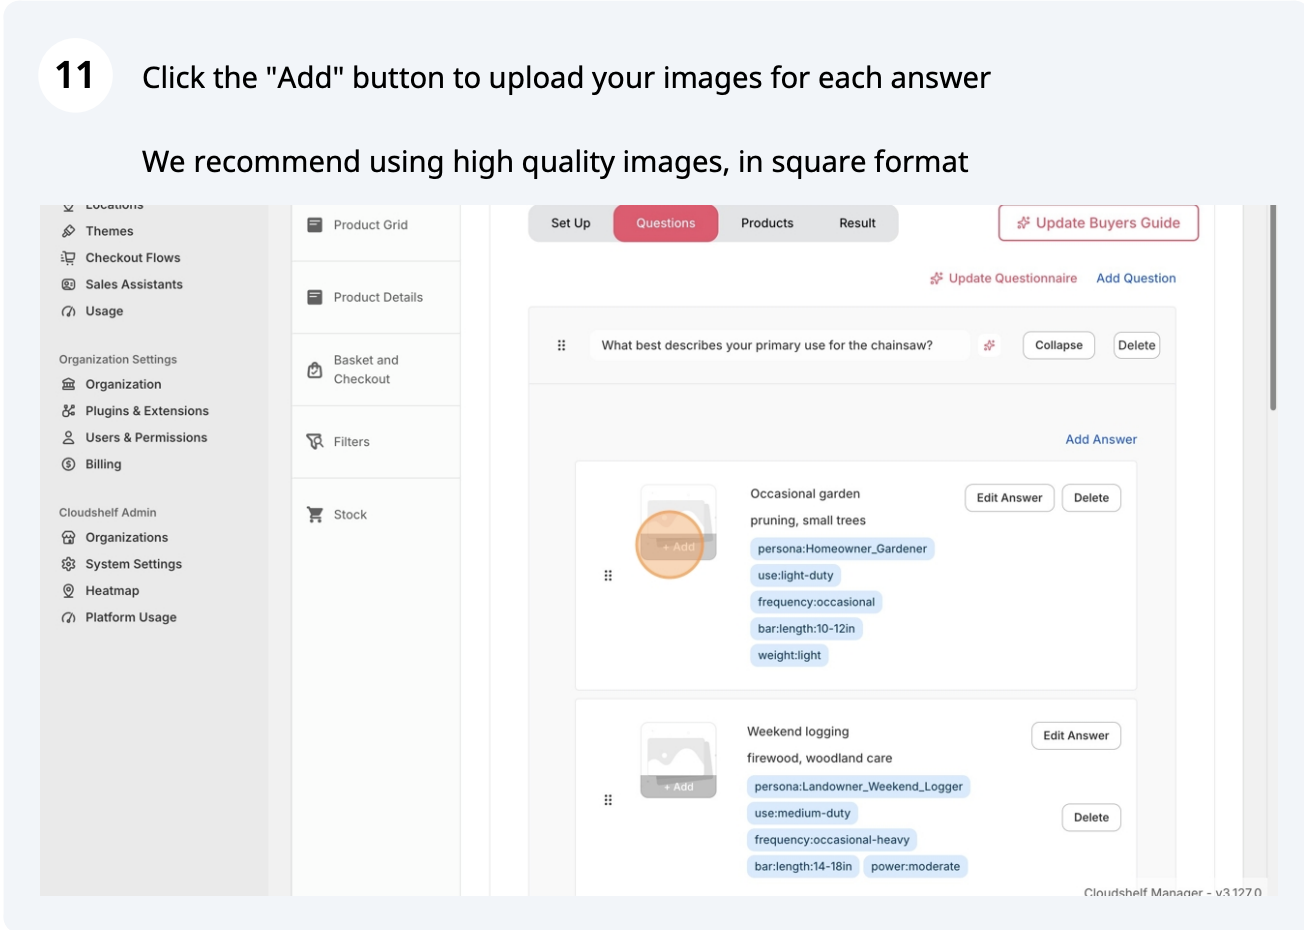The image size is (1304, 930).
Task: Select the Sales Assistants icon
Action: (68, 285)
